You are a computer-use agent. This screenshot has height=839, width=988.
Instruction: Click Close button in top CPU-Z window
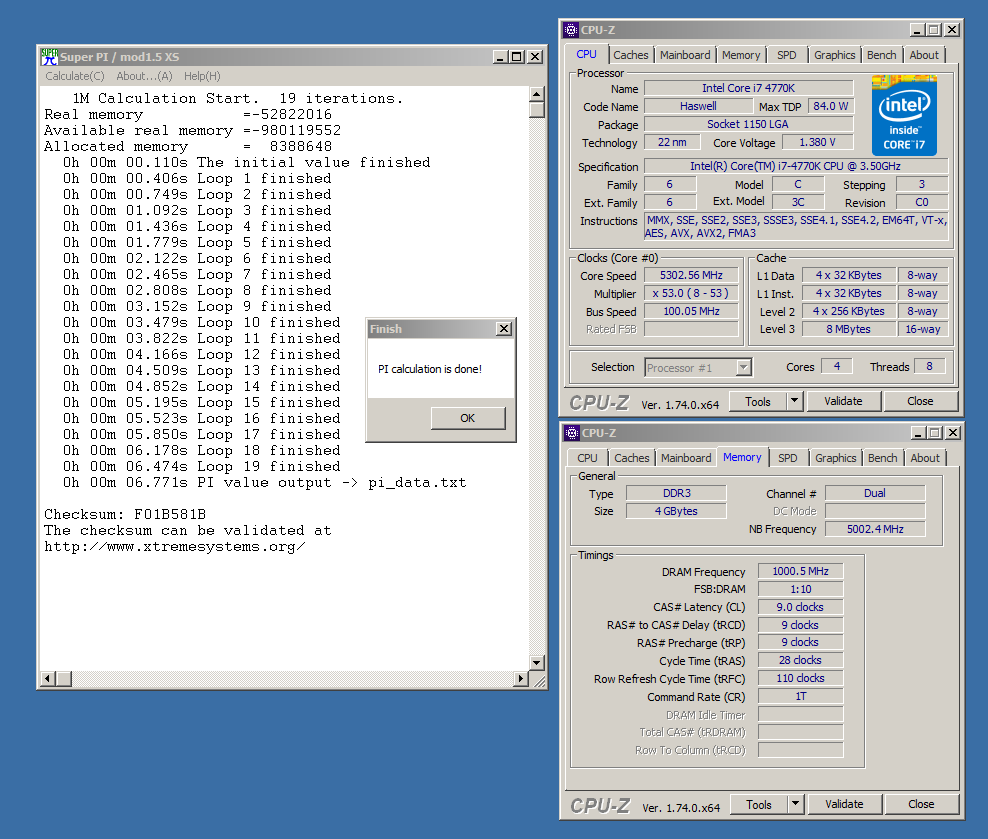[920, 401]
